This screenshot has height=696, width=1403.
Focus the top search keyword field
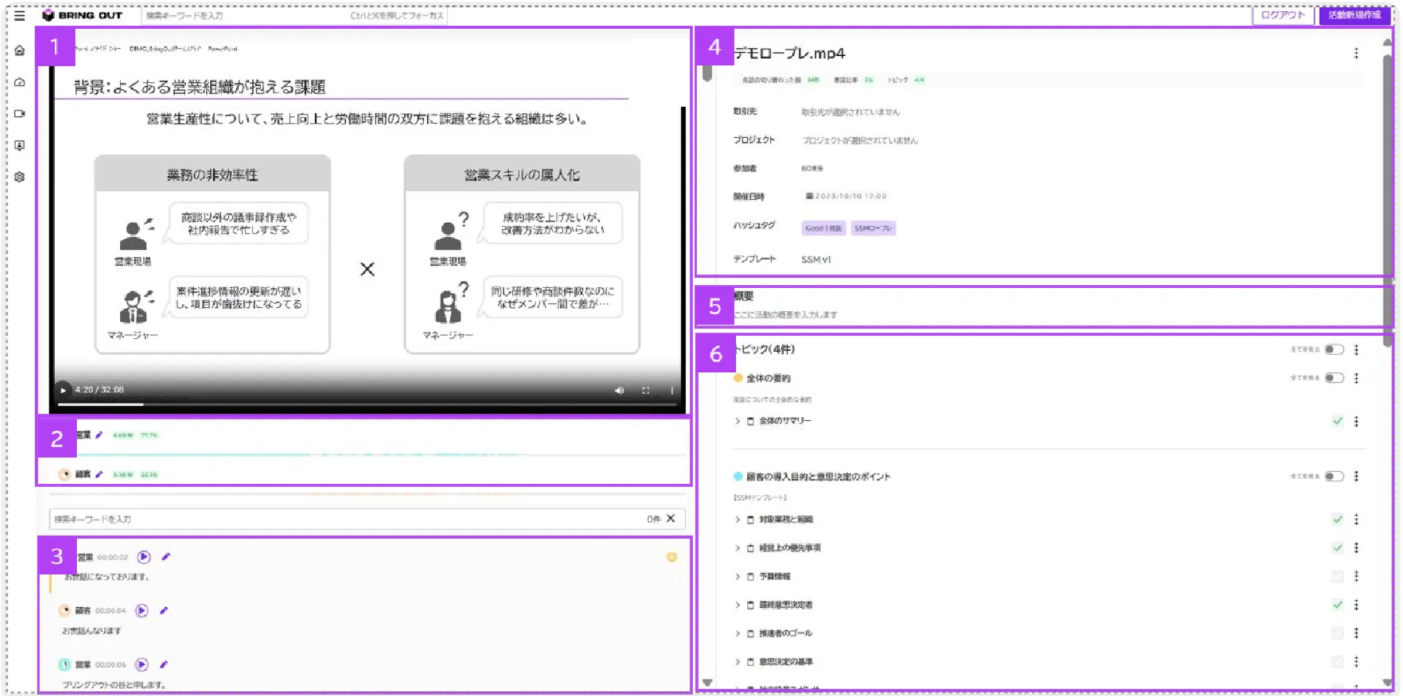[293, 15]
